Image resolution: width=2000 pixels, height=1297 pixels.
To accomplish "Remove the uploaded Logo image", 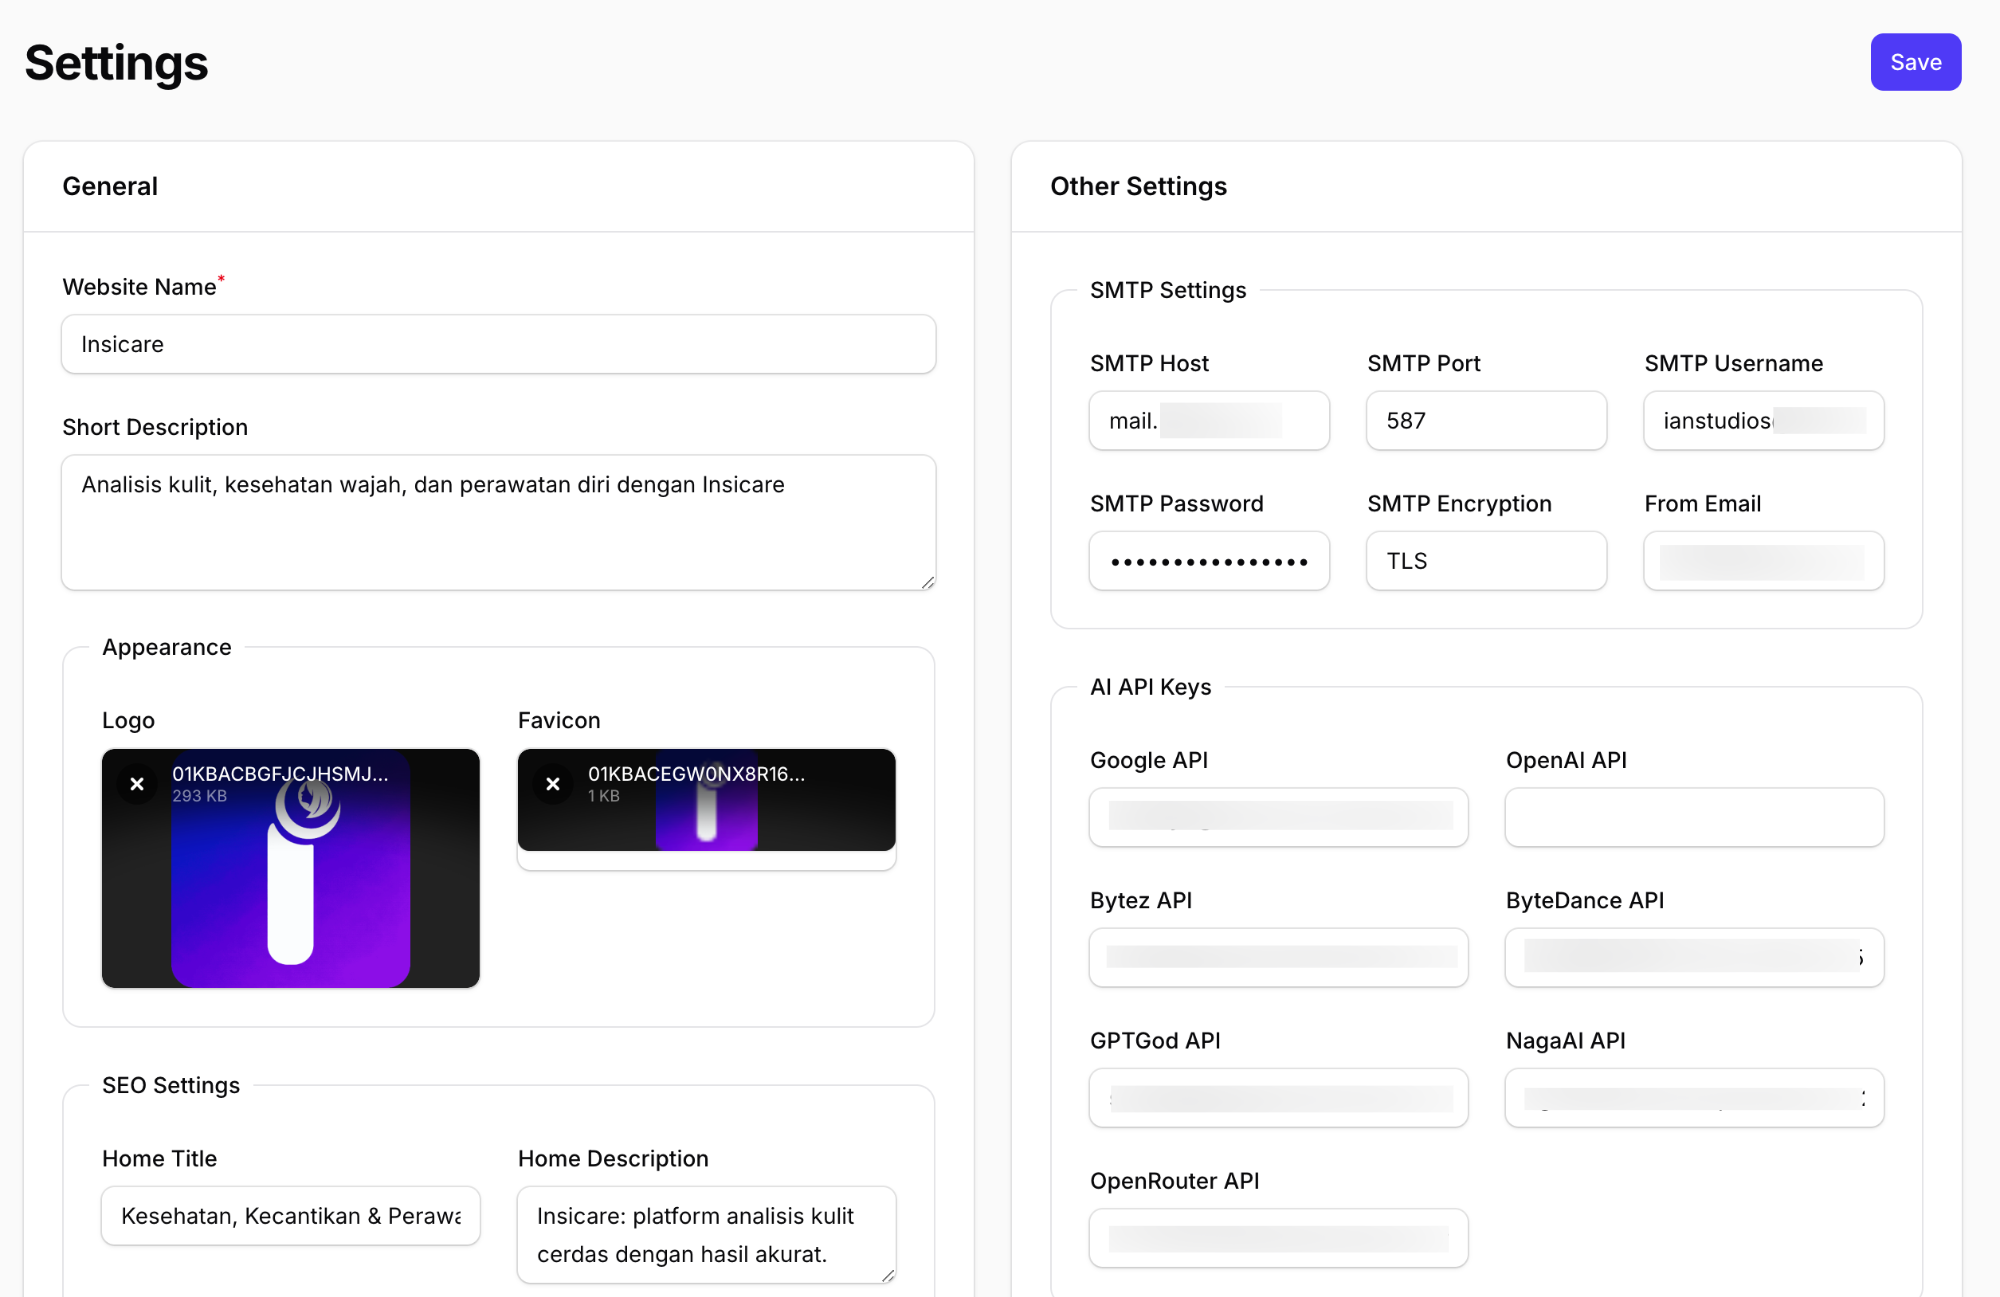I will 137,784.
